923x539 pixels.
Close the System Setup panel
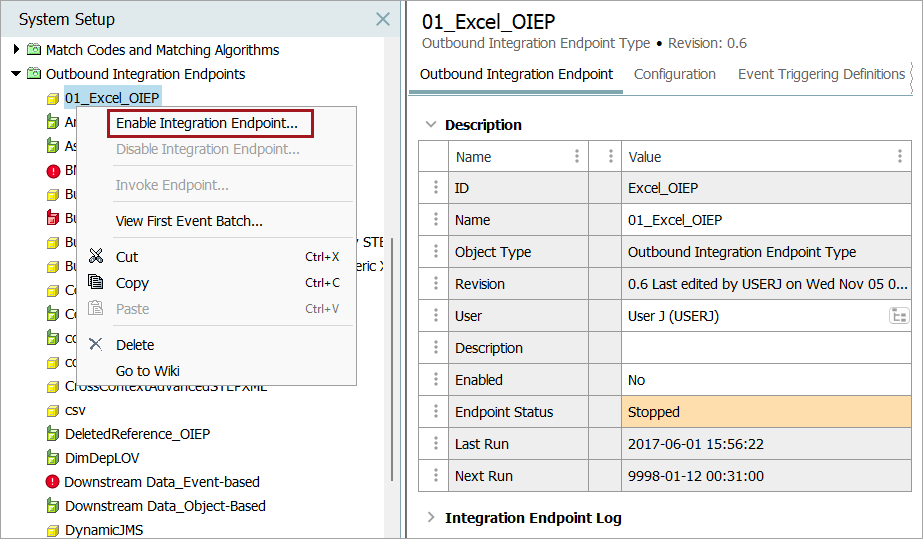coord(383,19)
